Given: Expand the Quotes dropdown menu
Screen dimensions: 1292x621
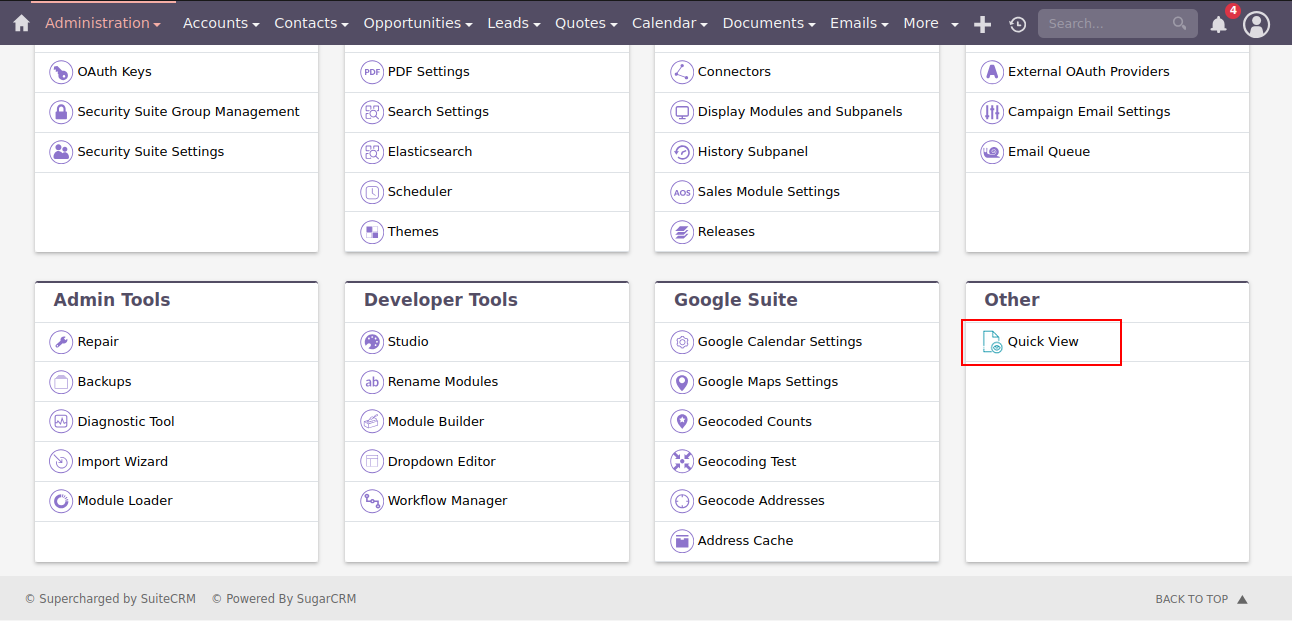Looking at the screenshot, I should coord(586,23).
